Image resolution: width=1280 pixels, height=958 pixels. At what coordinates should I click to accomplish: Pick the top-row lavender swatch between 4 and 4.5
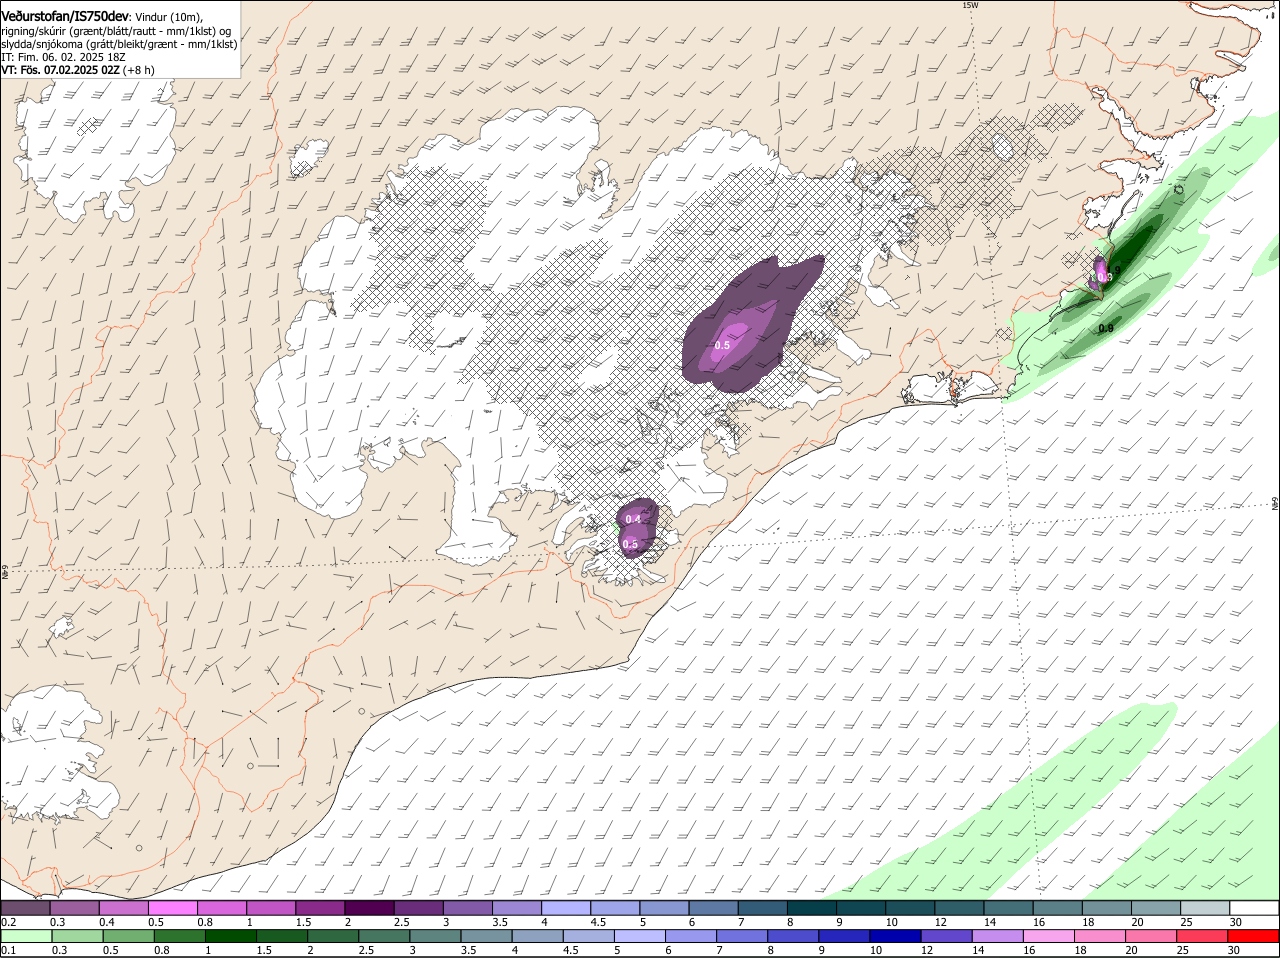(x=566, y=908)
